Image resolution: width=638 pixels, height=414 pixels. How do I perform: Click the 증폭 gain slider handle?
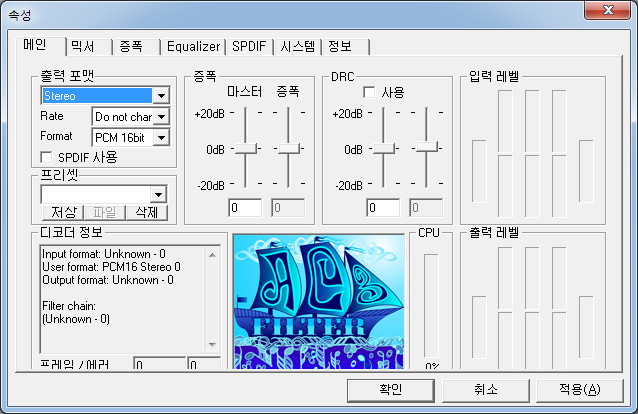289,148
